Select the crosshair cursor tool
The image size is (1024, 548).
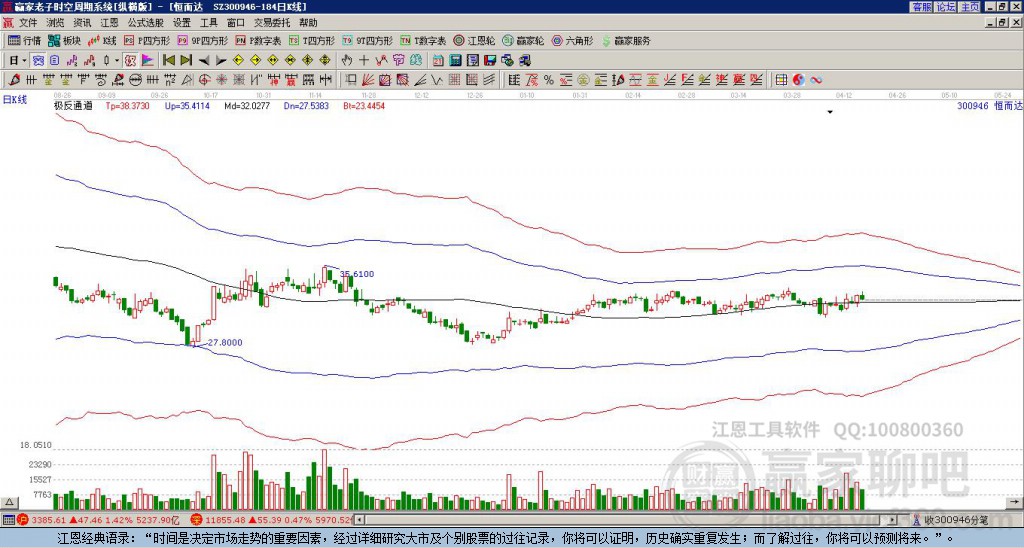[364, 61]
